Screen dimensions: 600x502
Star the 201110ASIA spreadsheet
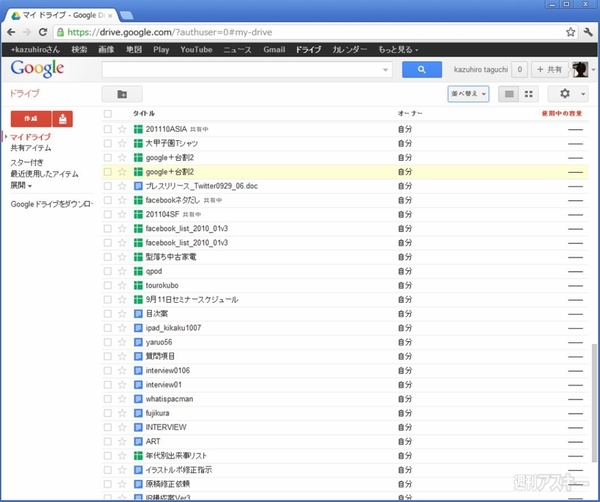tap(122, 129)
